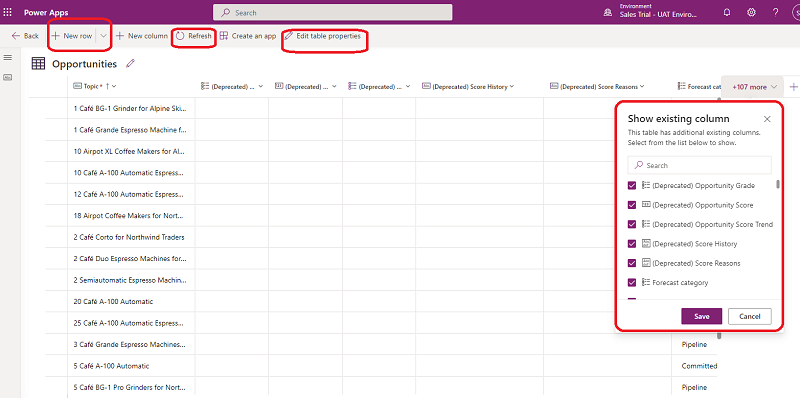Uncheck Forecast category checkbox

tap(632, 282)
